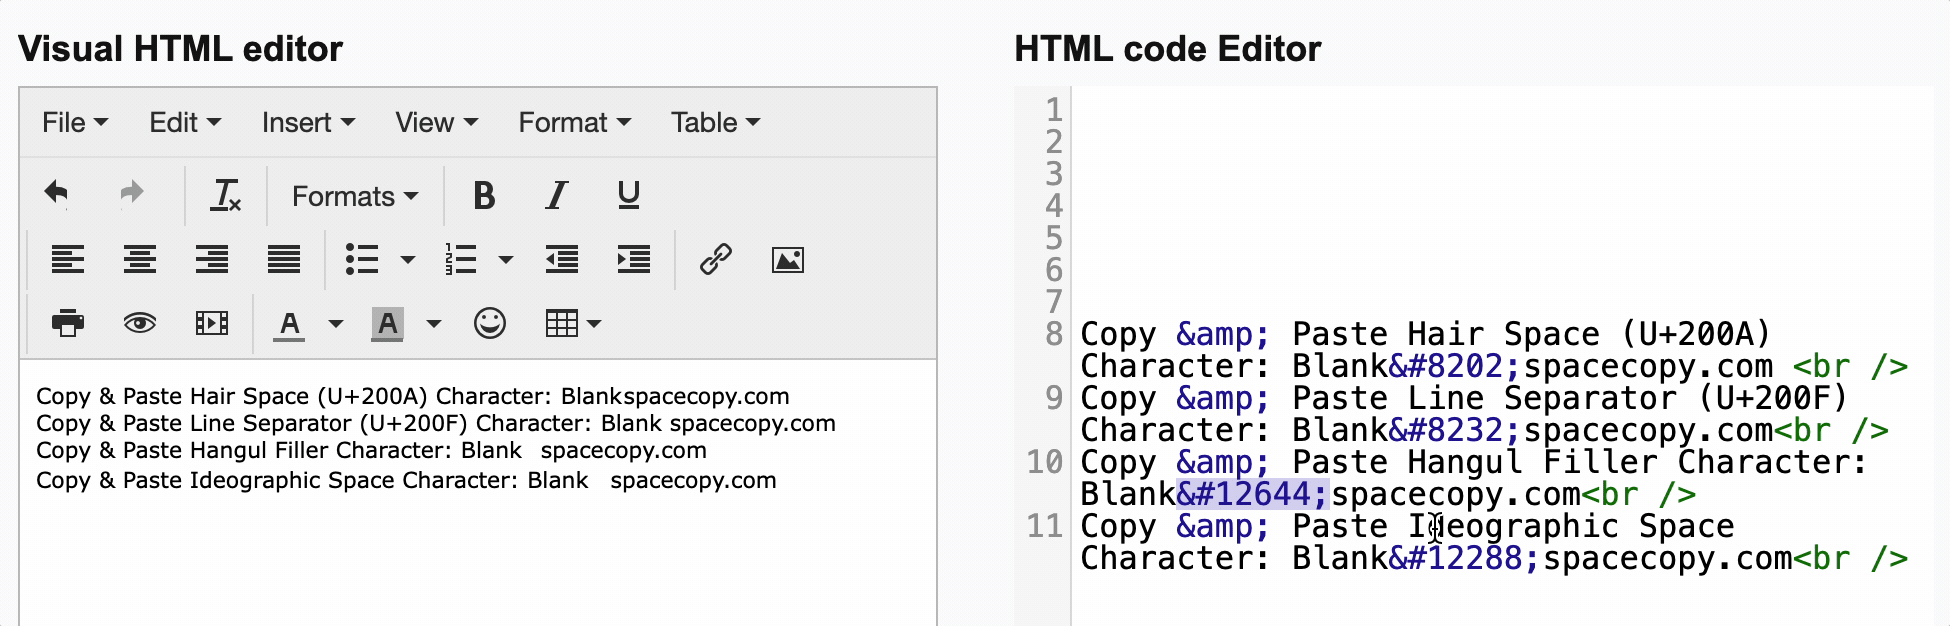Apply the text color swatch button

click(289, 323)
